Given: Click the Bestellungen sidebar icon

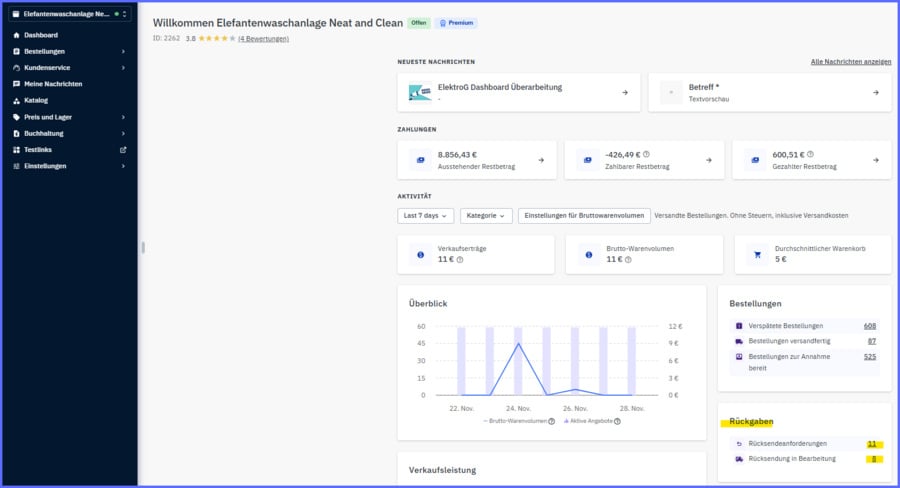Looking at the screenshot, I should pyautogui.click(x=16, y=52).
